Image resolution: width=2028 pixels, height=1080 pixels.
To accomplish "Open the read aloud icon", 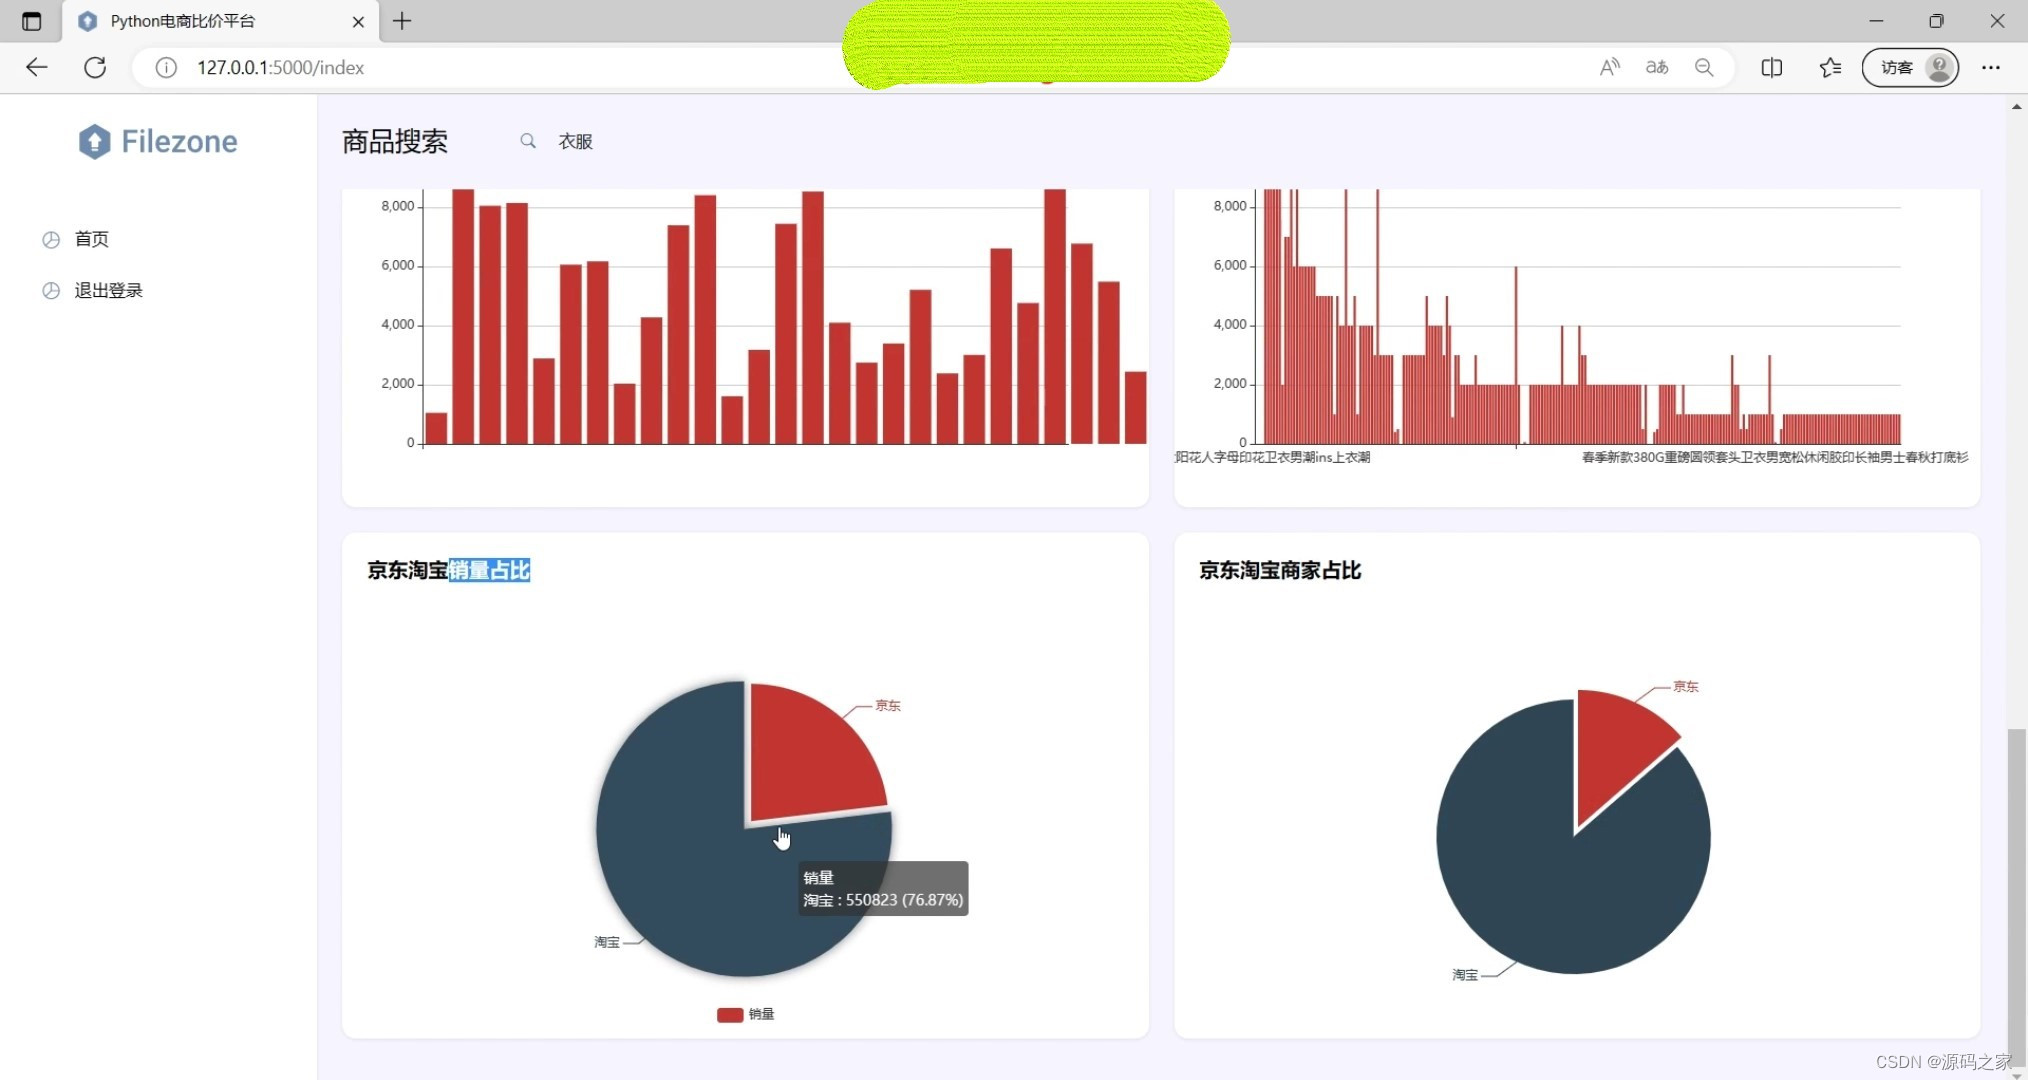I will tap(1609, 67).
